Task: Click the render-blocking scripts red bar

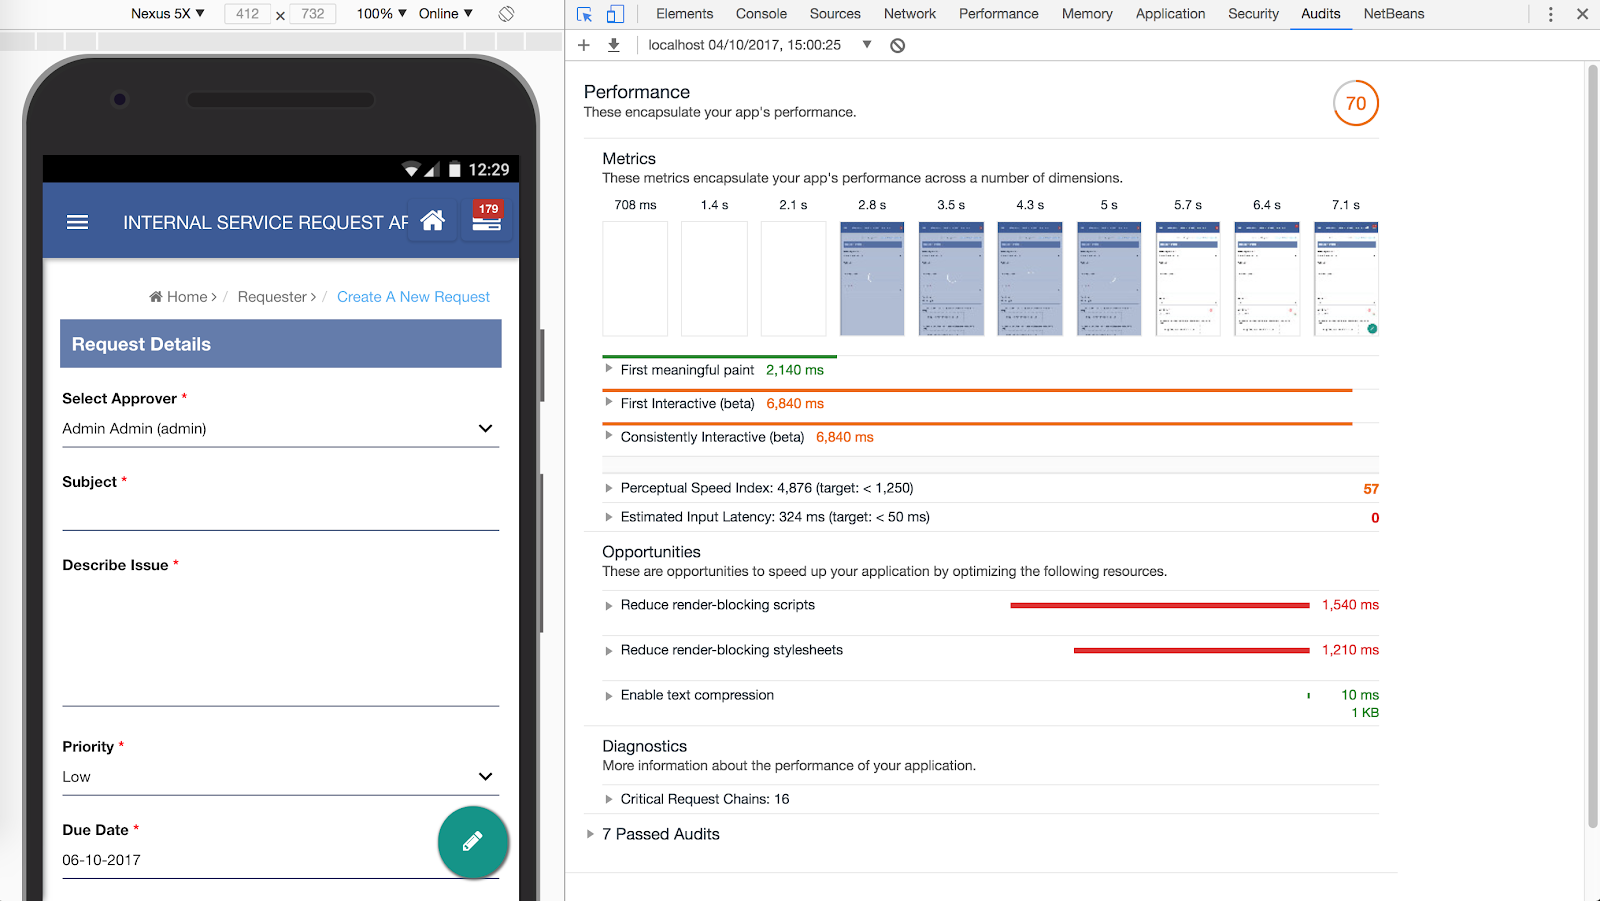Action: point(1160,606)
